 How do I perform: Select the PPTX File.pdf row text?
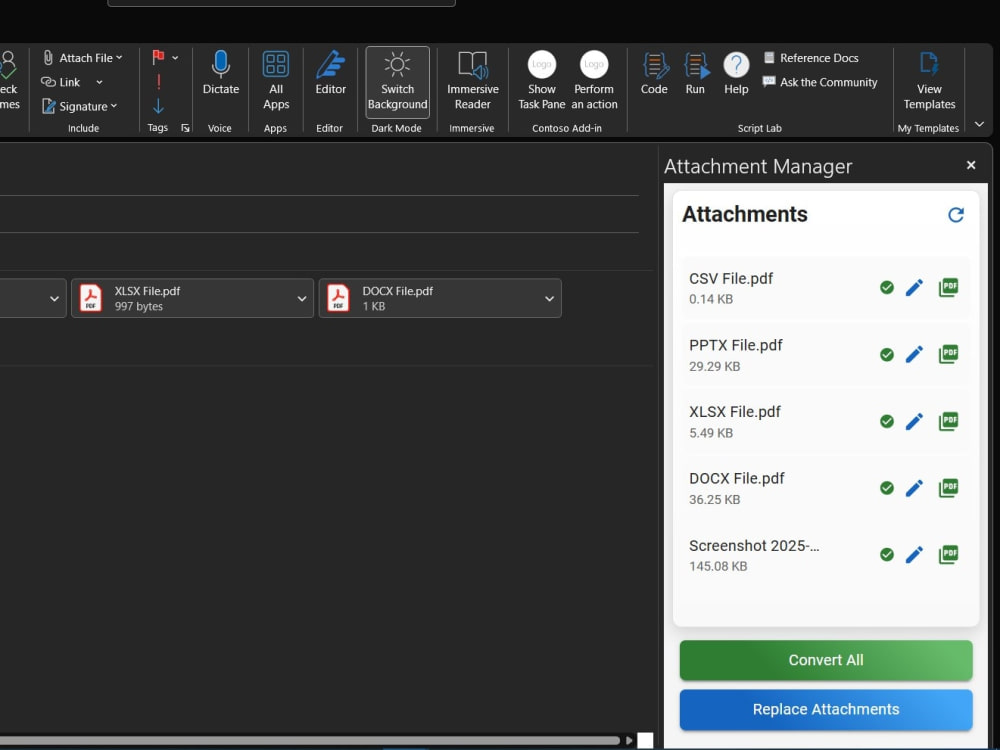(x=735, y=345)
